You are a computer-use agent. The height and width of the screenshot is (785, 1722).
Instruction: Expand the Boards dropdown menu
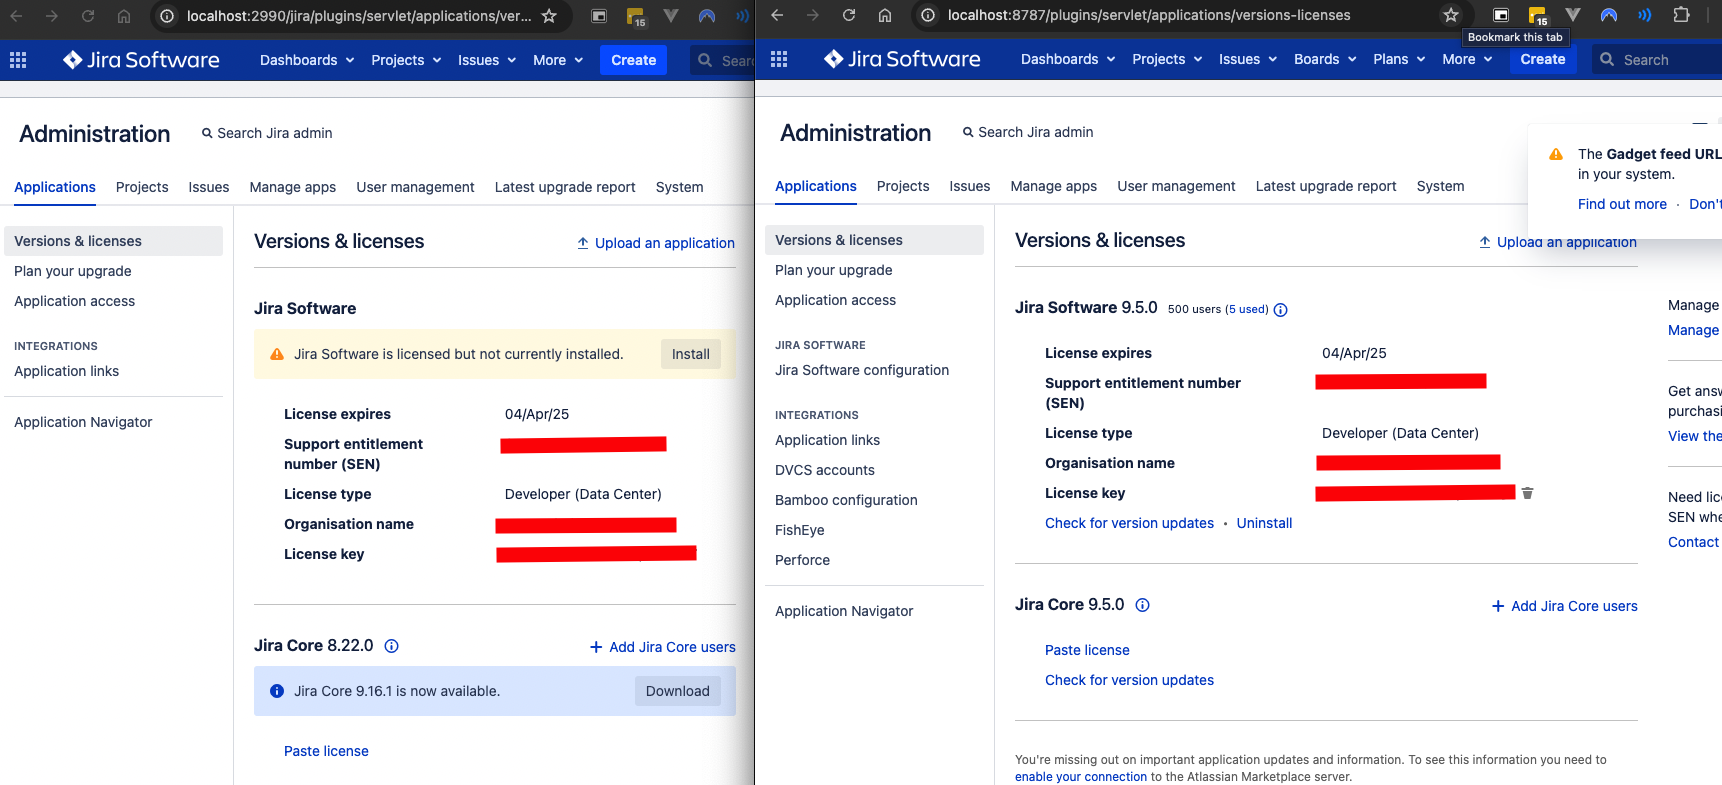pyautogui.click(x=1325, y=59)
